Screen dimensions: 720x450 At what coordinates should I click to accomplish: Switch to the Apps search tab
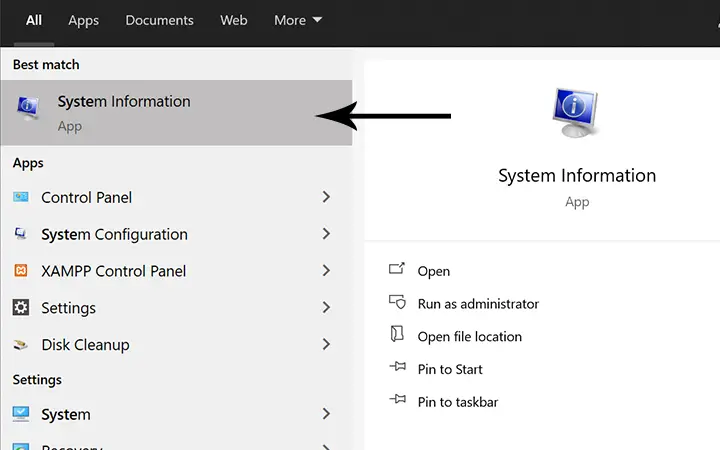84,20
